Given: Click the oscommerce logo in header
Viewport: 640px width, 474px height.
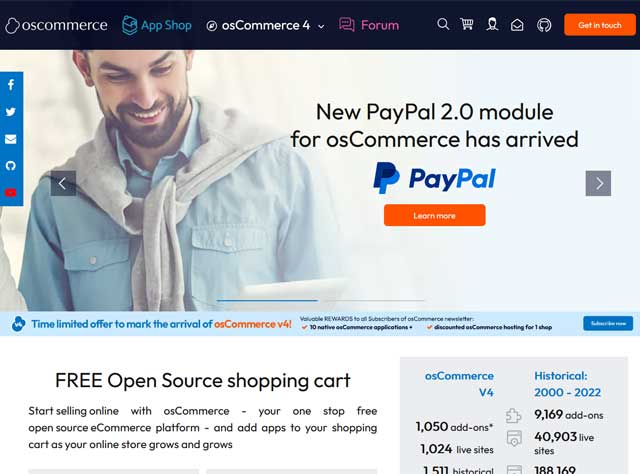Looking at the screenshot, I should pos(57,25).
